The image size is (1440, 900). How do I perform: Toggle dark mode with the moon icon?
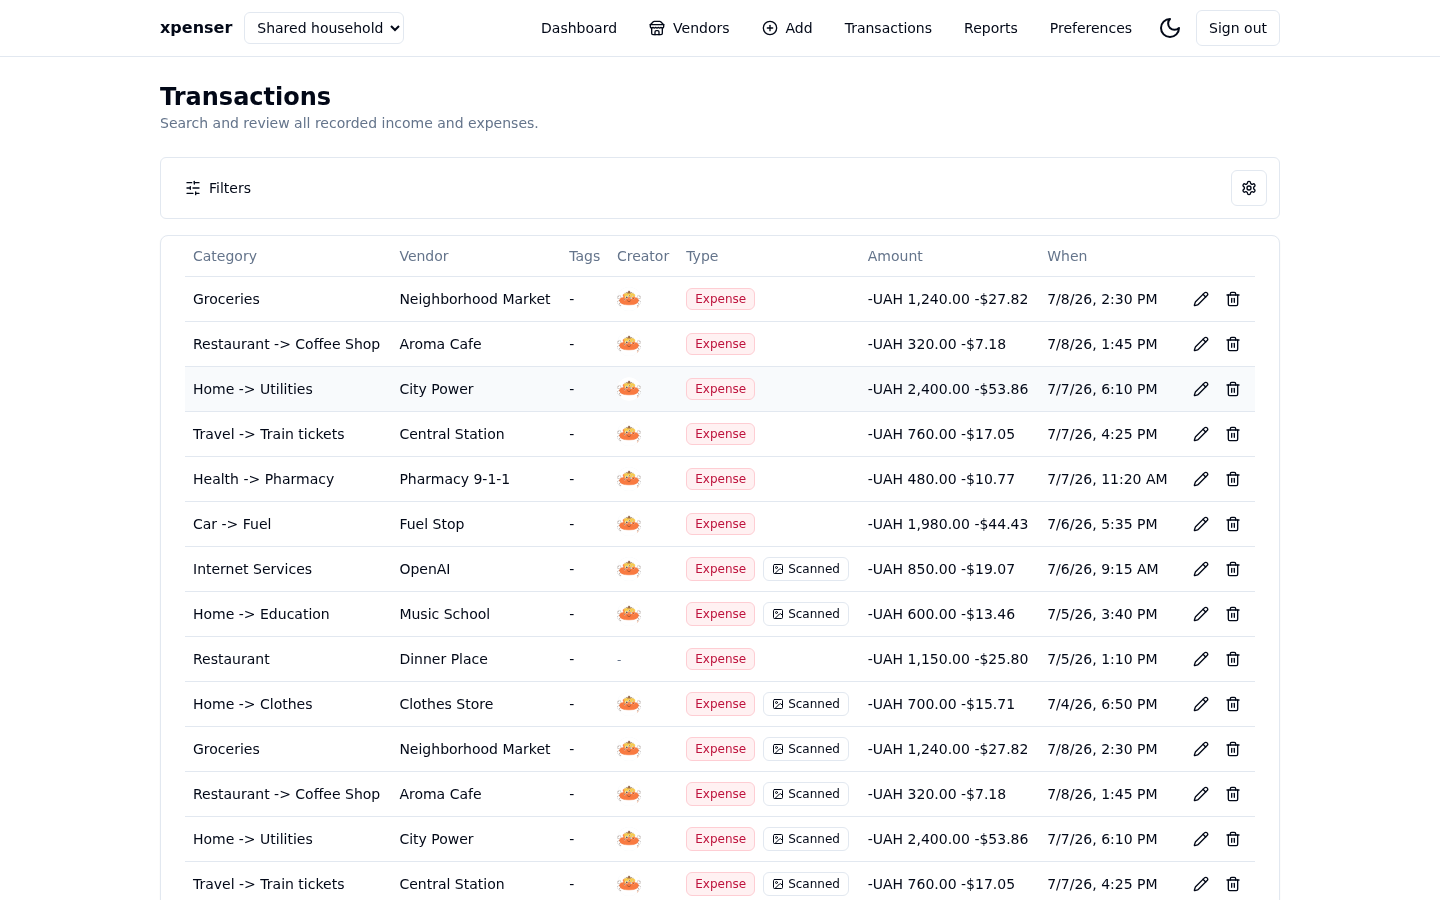1170,28
